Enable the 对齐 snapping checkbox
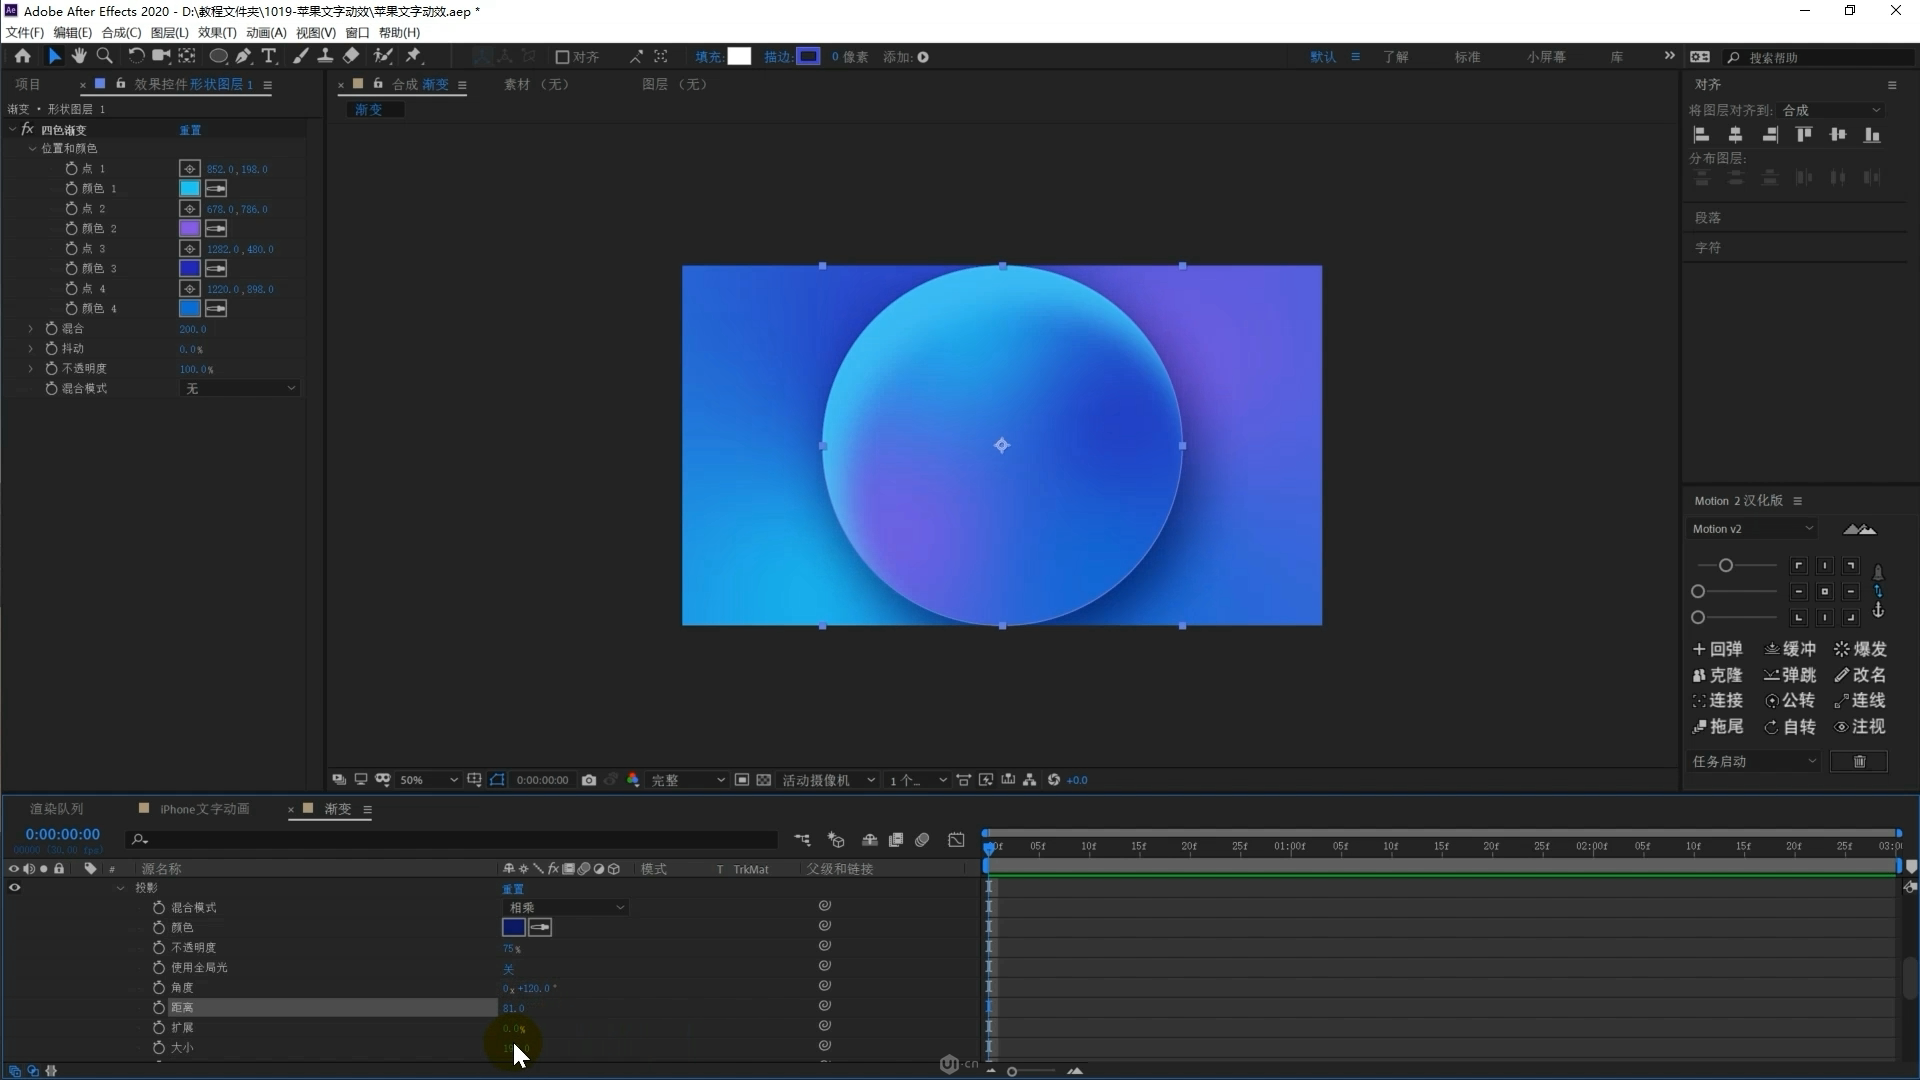The height and width of the screenshot is (1080, 1920). (562, 57)
